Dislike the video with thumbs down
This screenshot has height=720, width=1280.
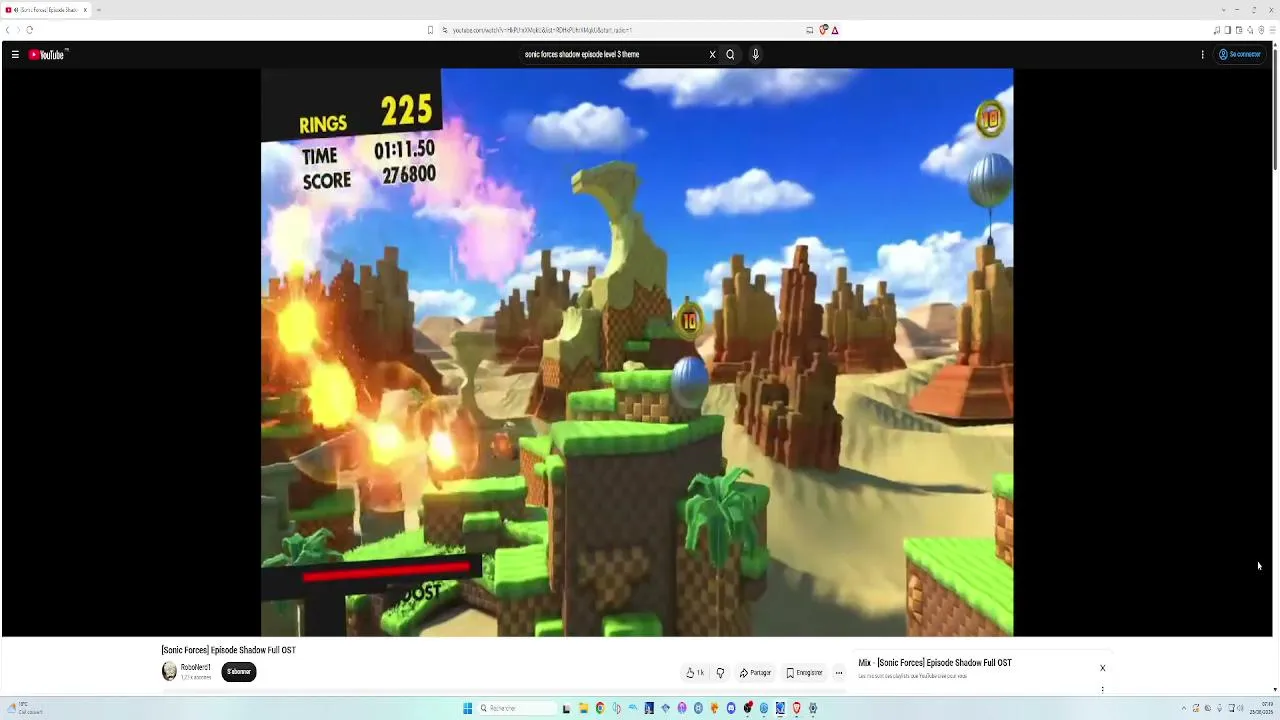coord(720,673)
